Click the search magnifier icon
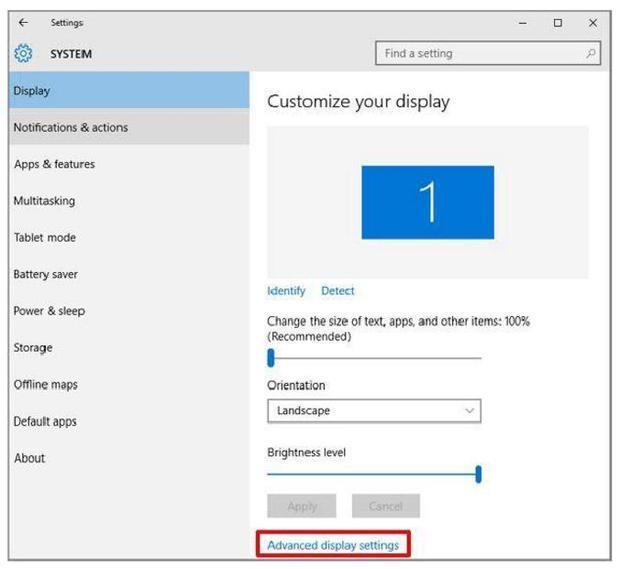620x569 pixels. pos(591,54)
